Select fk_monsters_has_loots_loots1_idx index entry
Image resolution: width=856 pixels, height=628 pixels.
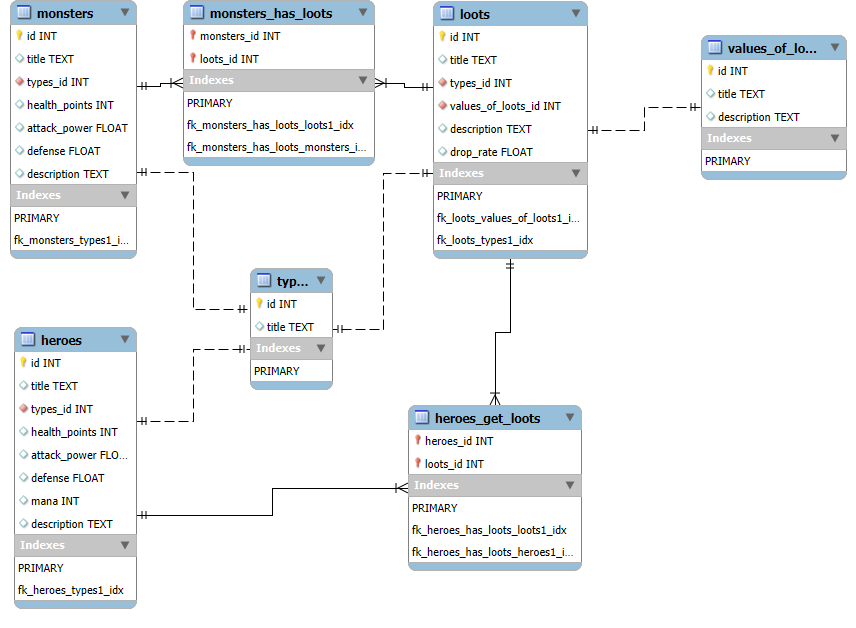click(x=270, y=125)
